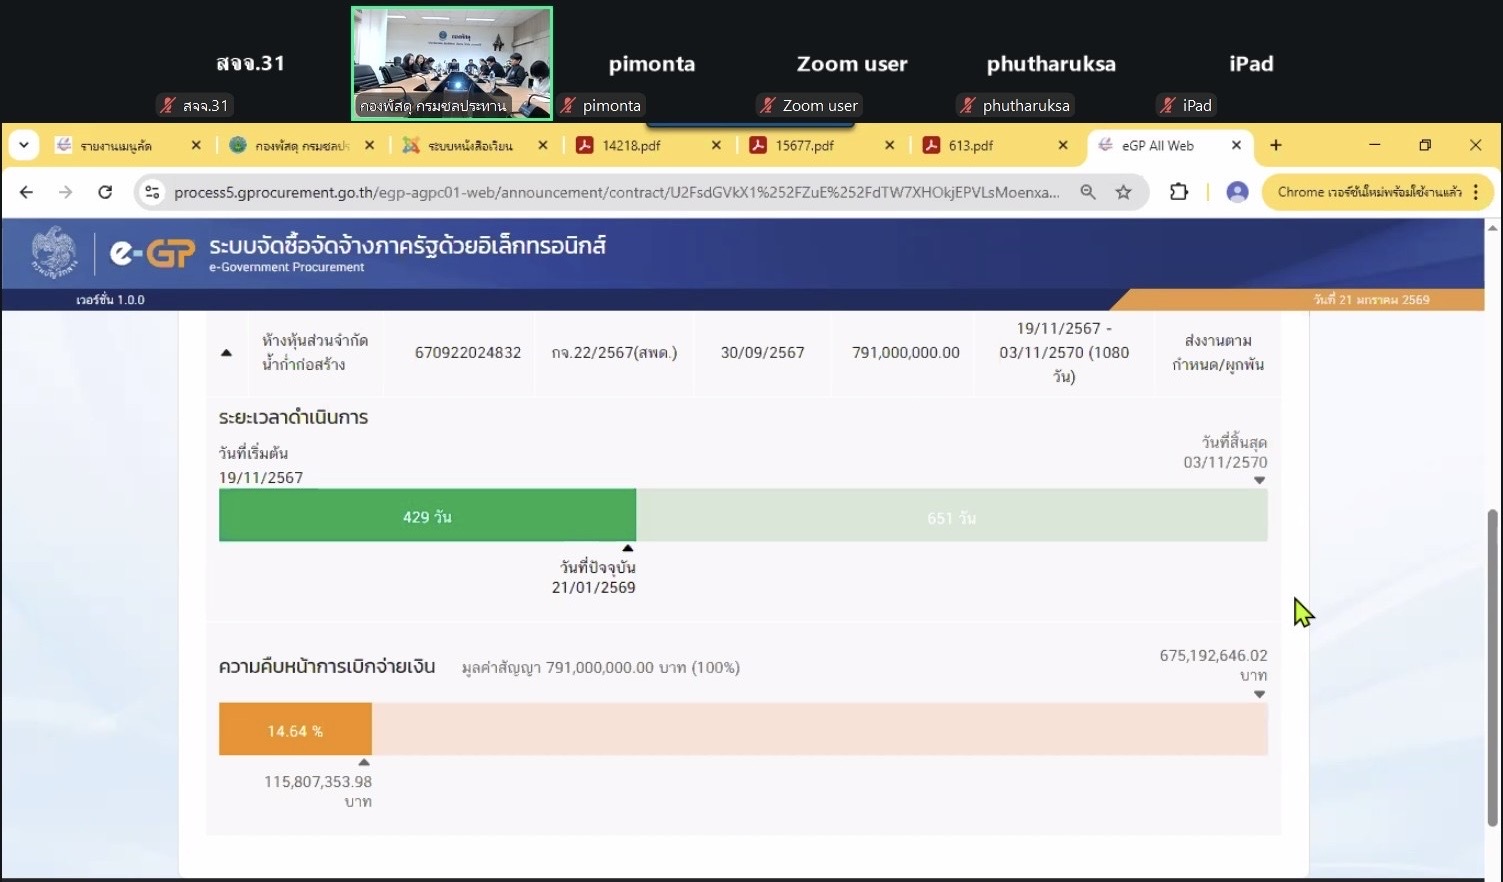Click the marker below 675,192,646.02 บาท

tap(1259, 694)
